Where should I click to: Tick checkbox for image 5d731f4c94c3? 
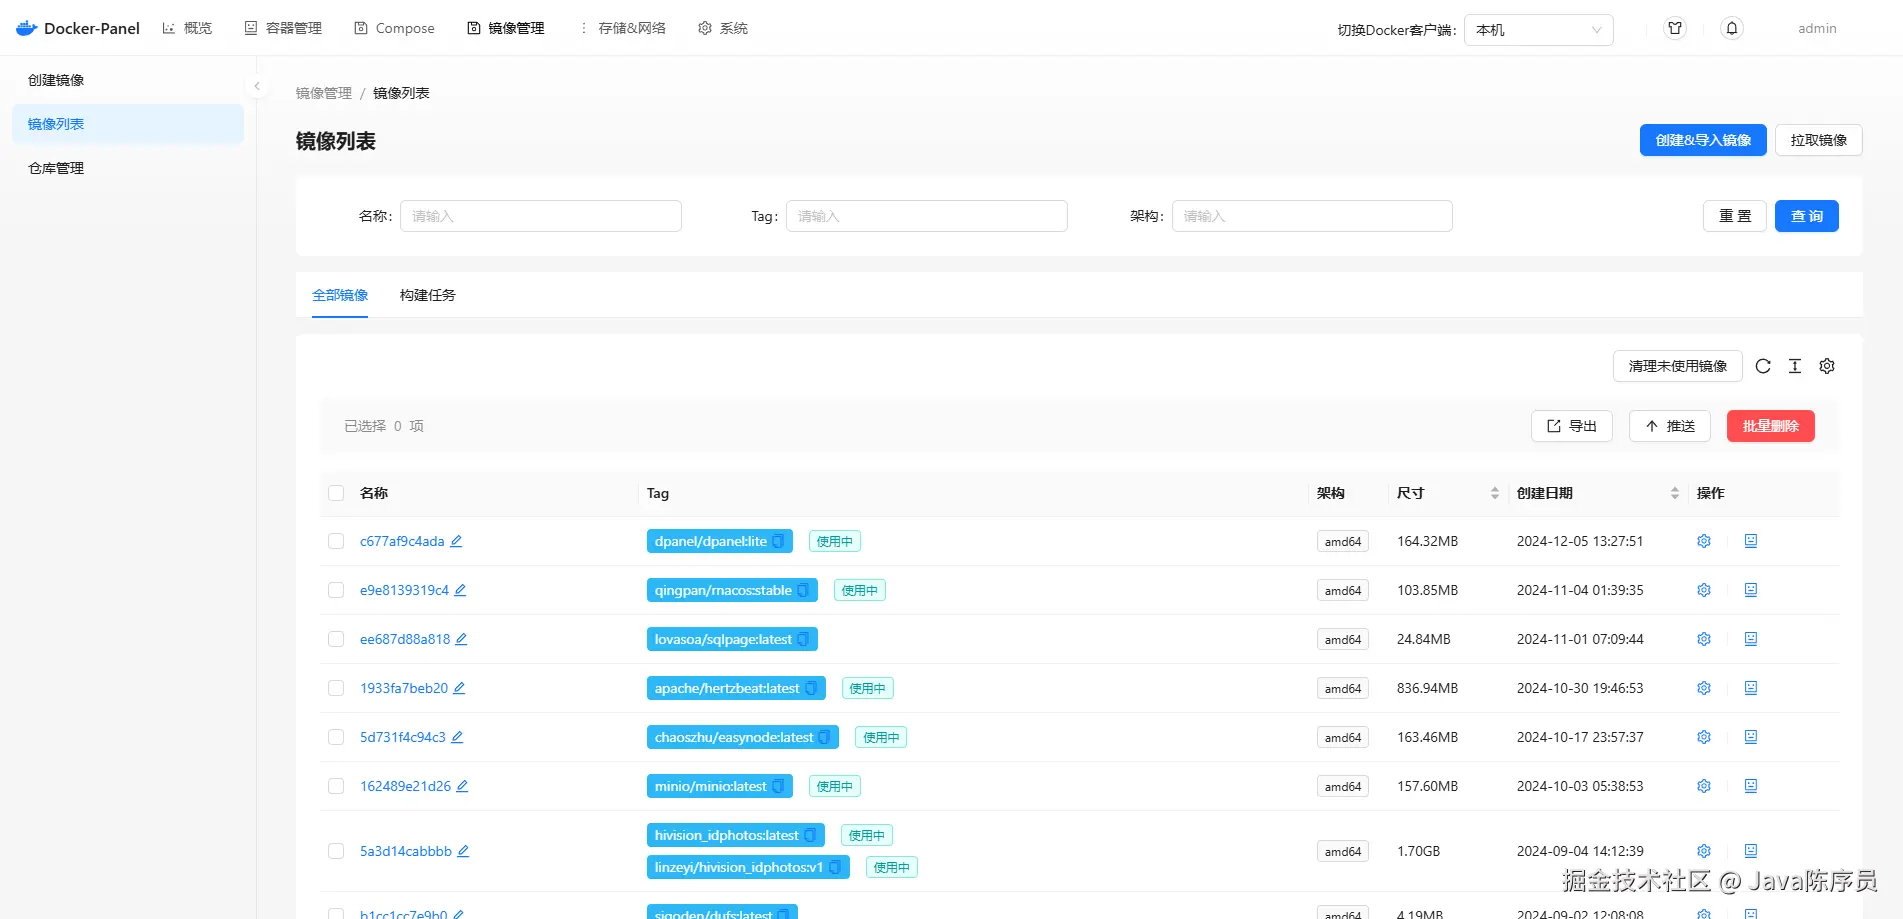tap(336, 737)
